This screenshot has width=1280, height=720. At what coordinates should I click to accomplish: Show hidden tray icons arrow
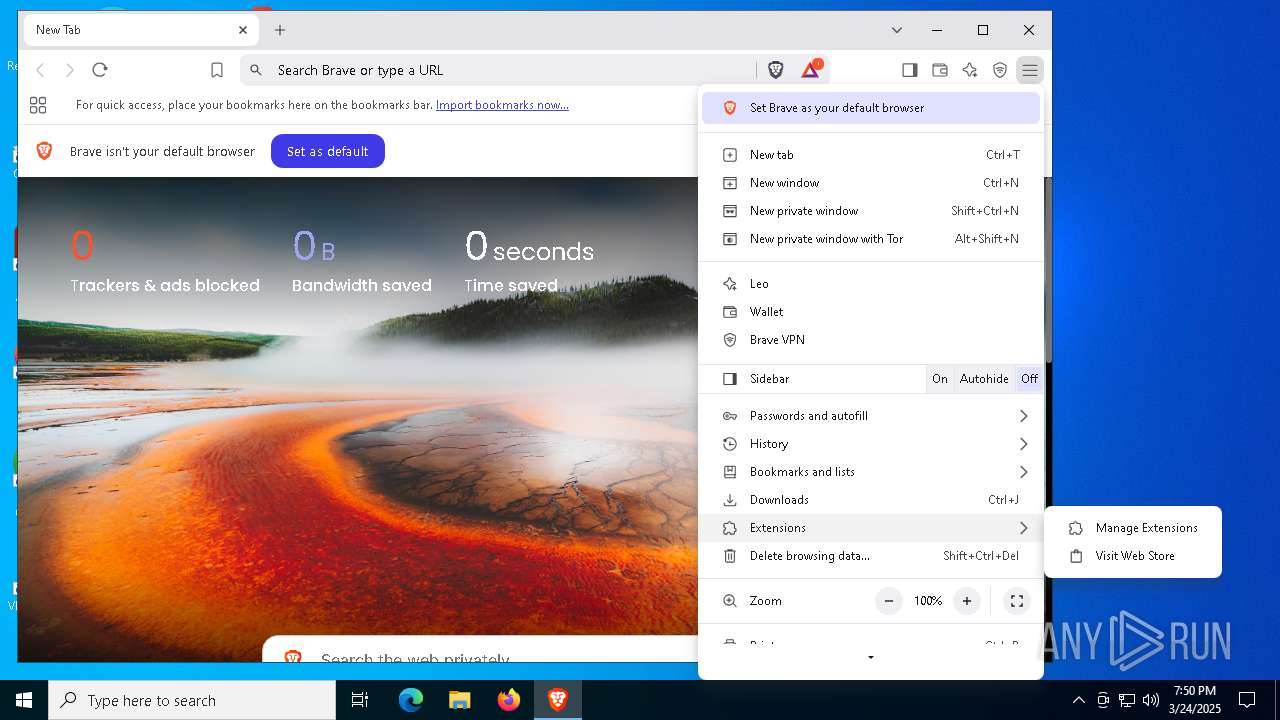[1078, 700]
